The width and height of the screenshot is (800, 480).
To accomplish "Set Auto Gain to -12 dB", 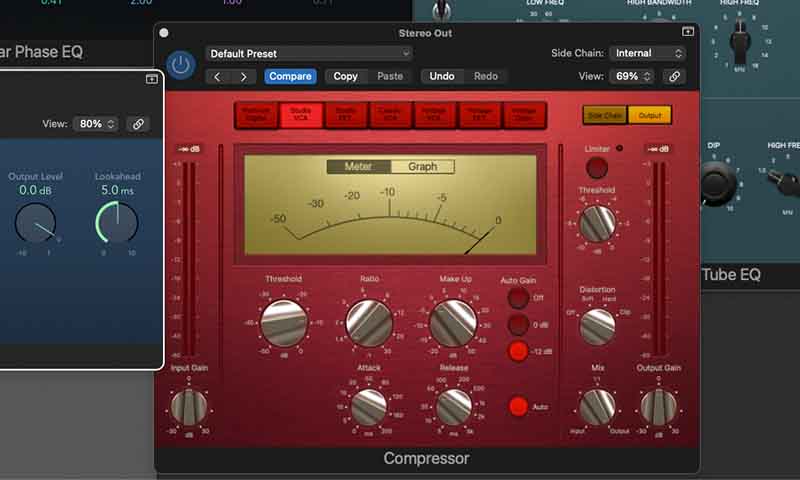I will tap(518, 351).
